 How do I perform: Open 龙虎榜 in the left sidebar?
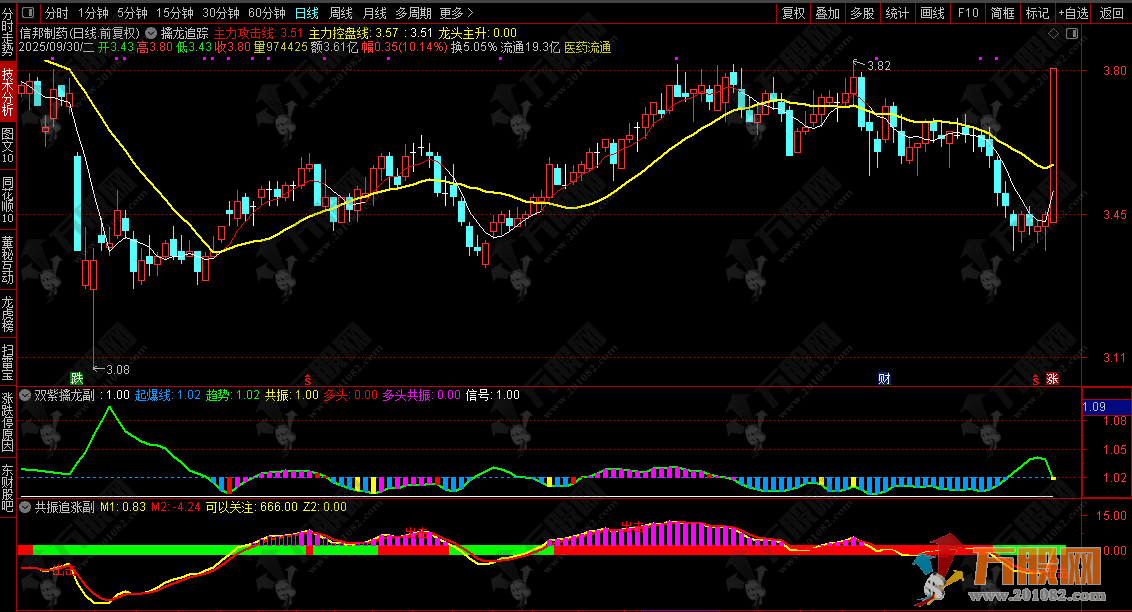click(x=8, y=313)
